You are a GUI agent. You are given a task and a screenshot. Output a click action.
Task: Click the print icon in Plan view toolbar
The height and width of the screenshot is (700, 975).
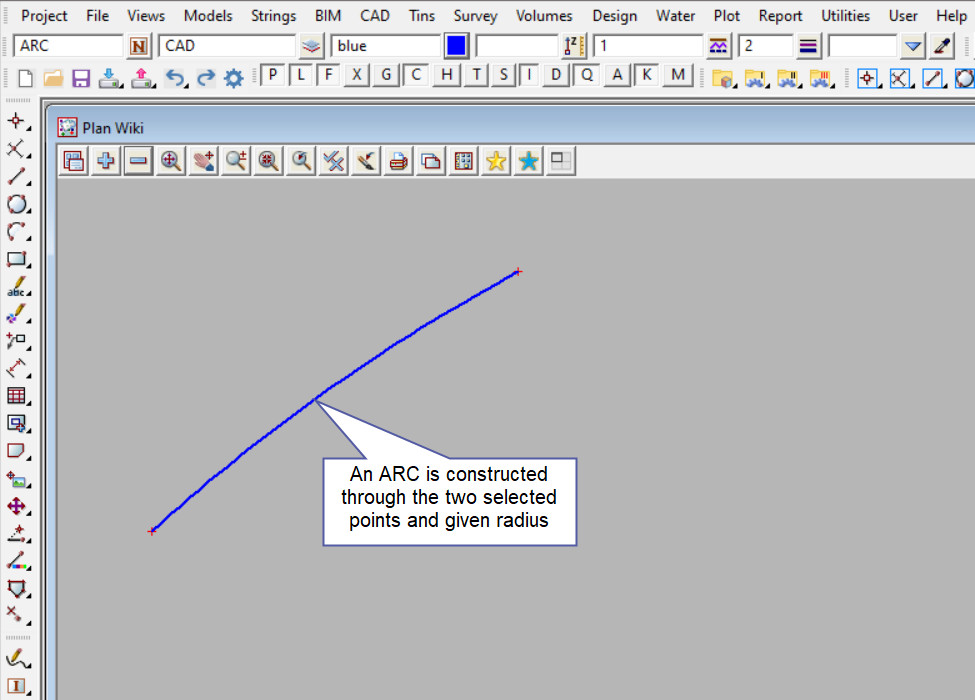[398, 161]
